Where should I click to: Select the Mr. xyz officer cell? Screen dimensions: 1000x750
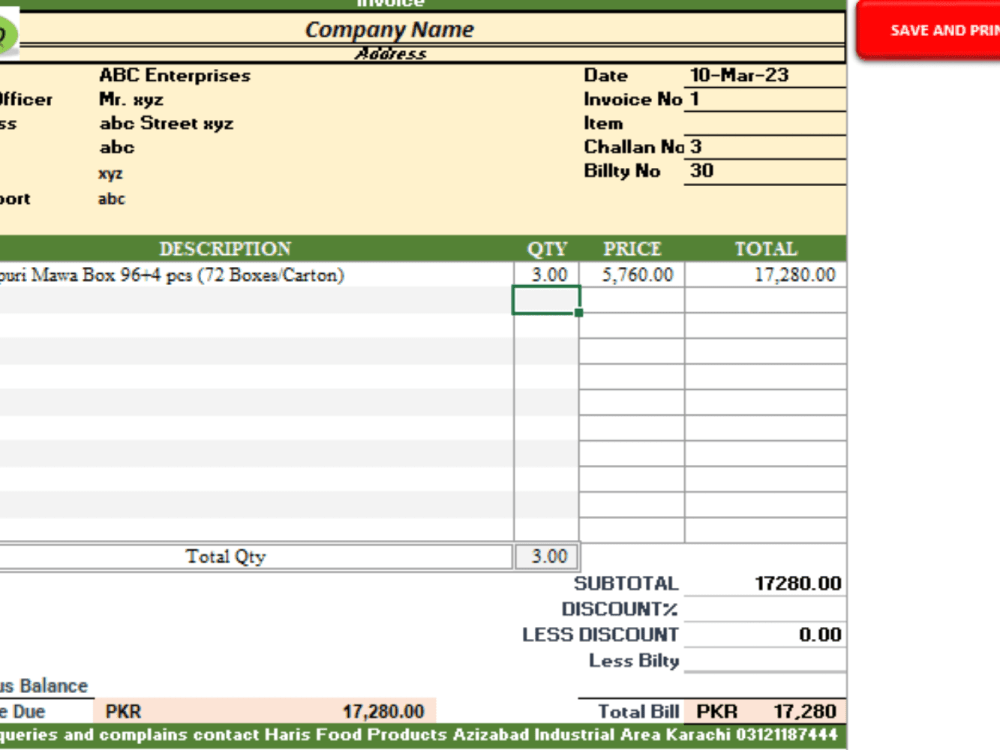(131, 99)
